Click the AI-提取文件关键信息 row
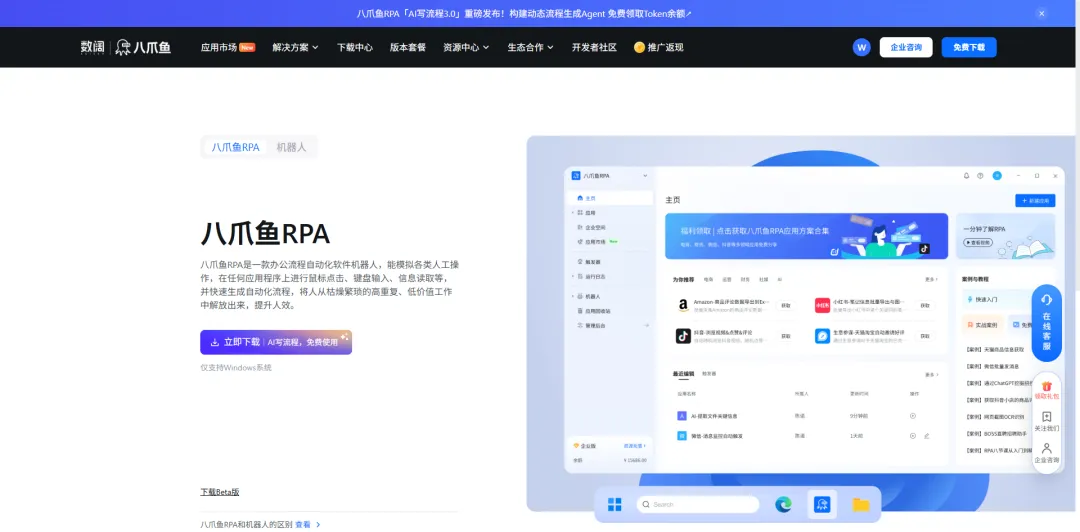 [x=805, y=416]
